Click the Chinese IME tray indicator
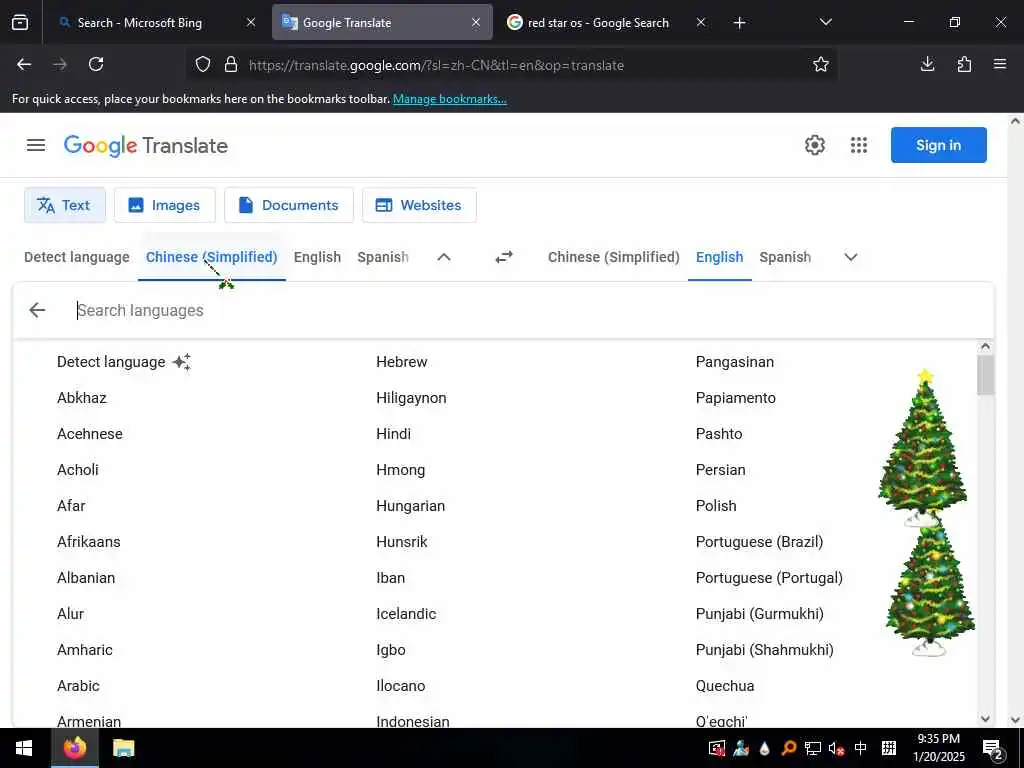 click(861, 748)
